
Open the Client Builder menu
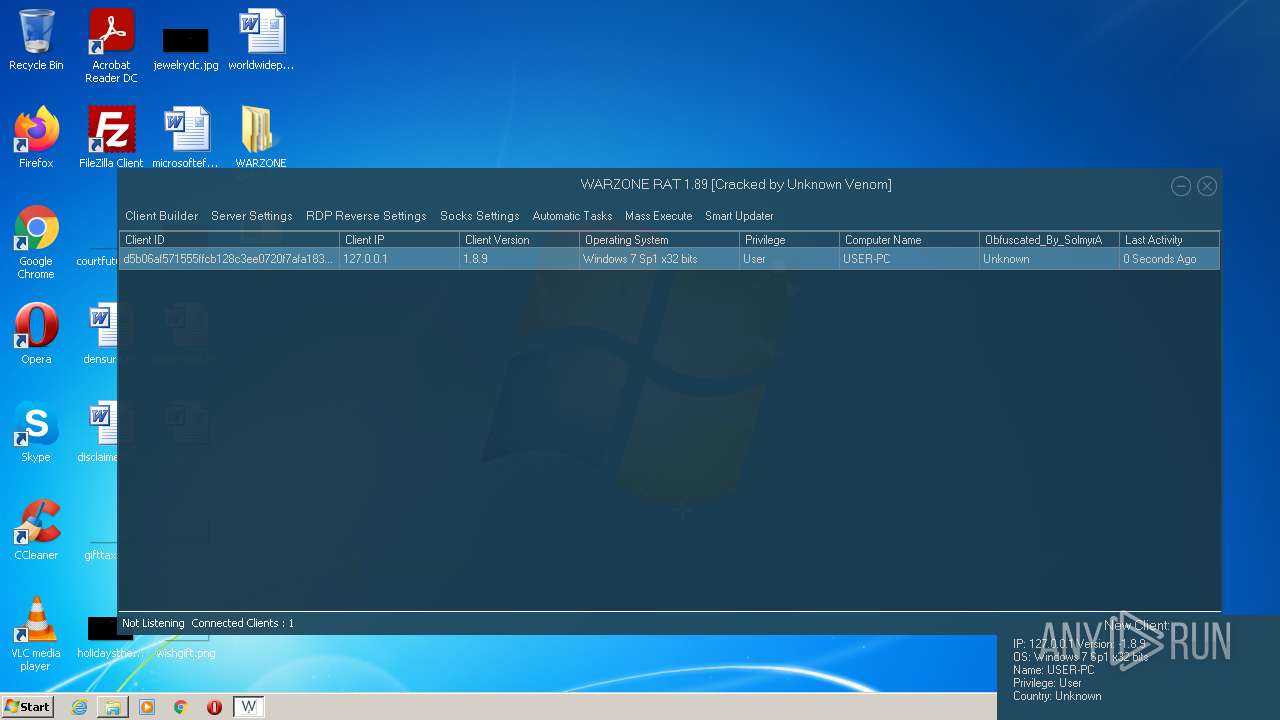pos(161,216)
